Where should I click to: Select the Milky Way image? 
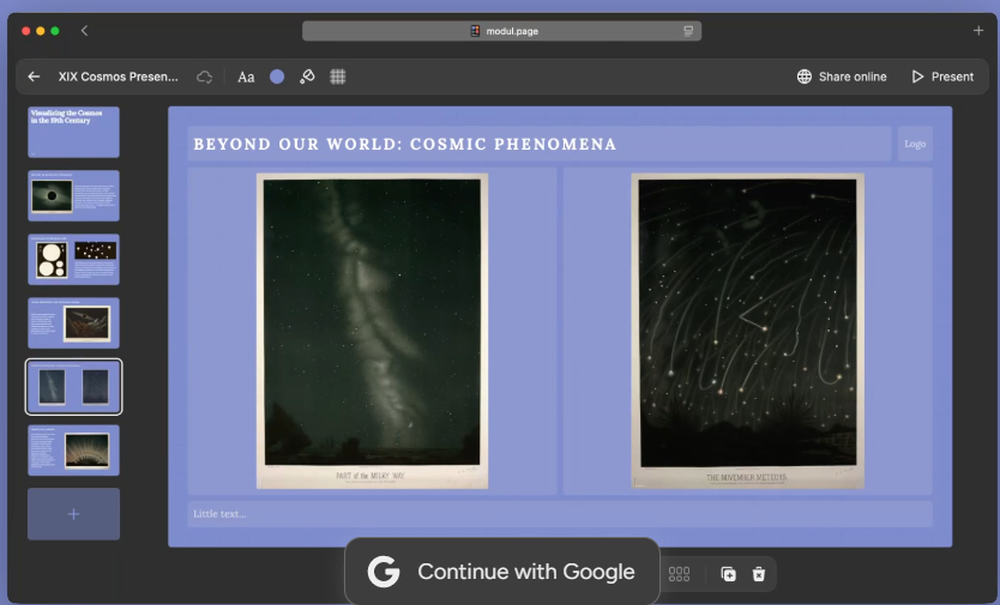pyautogui.click(x=372, y=331)
